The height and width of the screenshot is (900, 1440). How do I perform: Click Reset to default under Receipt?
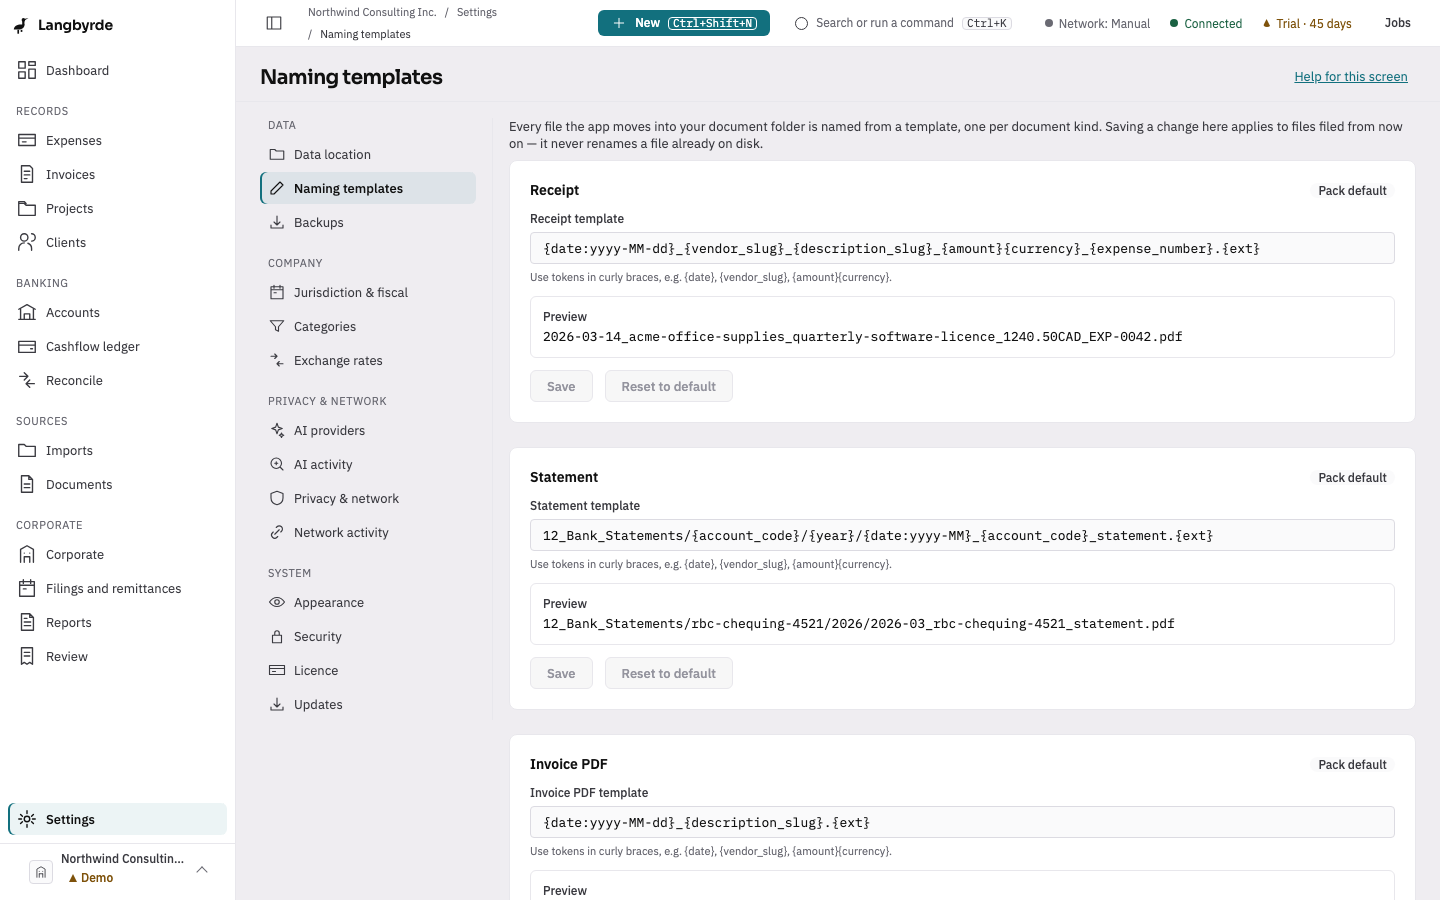tap(669, 387)
